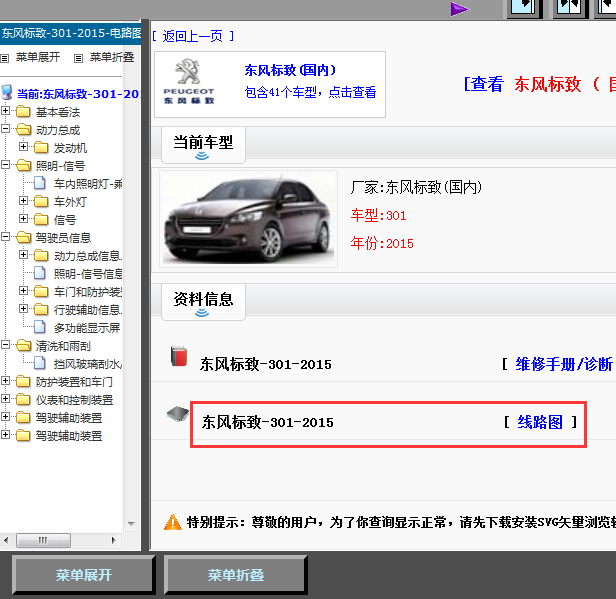Expand the 车外灯 tree node
Viewport: 616px width, 599px height.
click(x=23, y=201)
